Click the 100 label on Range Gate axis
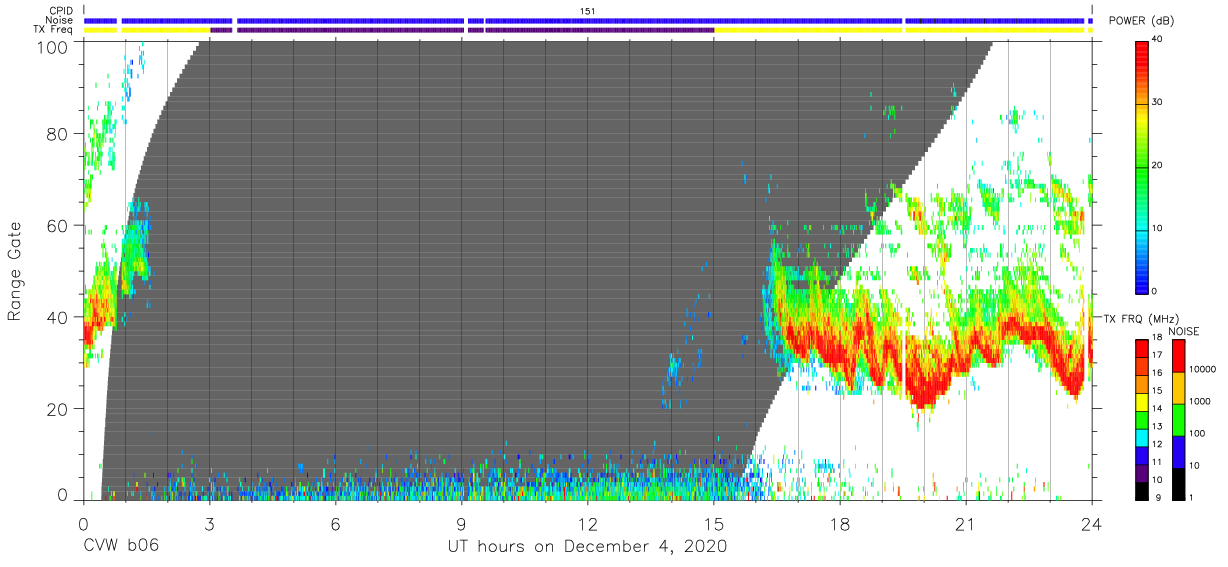The height and width of the screenshot is (567, 1228). (53, 46)
